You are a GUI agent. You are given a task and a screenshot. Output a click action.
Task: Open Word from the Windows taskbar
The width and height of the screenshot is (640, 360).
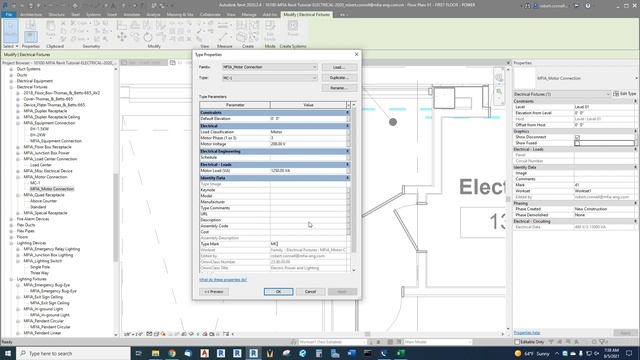[351, 353]
